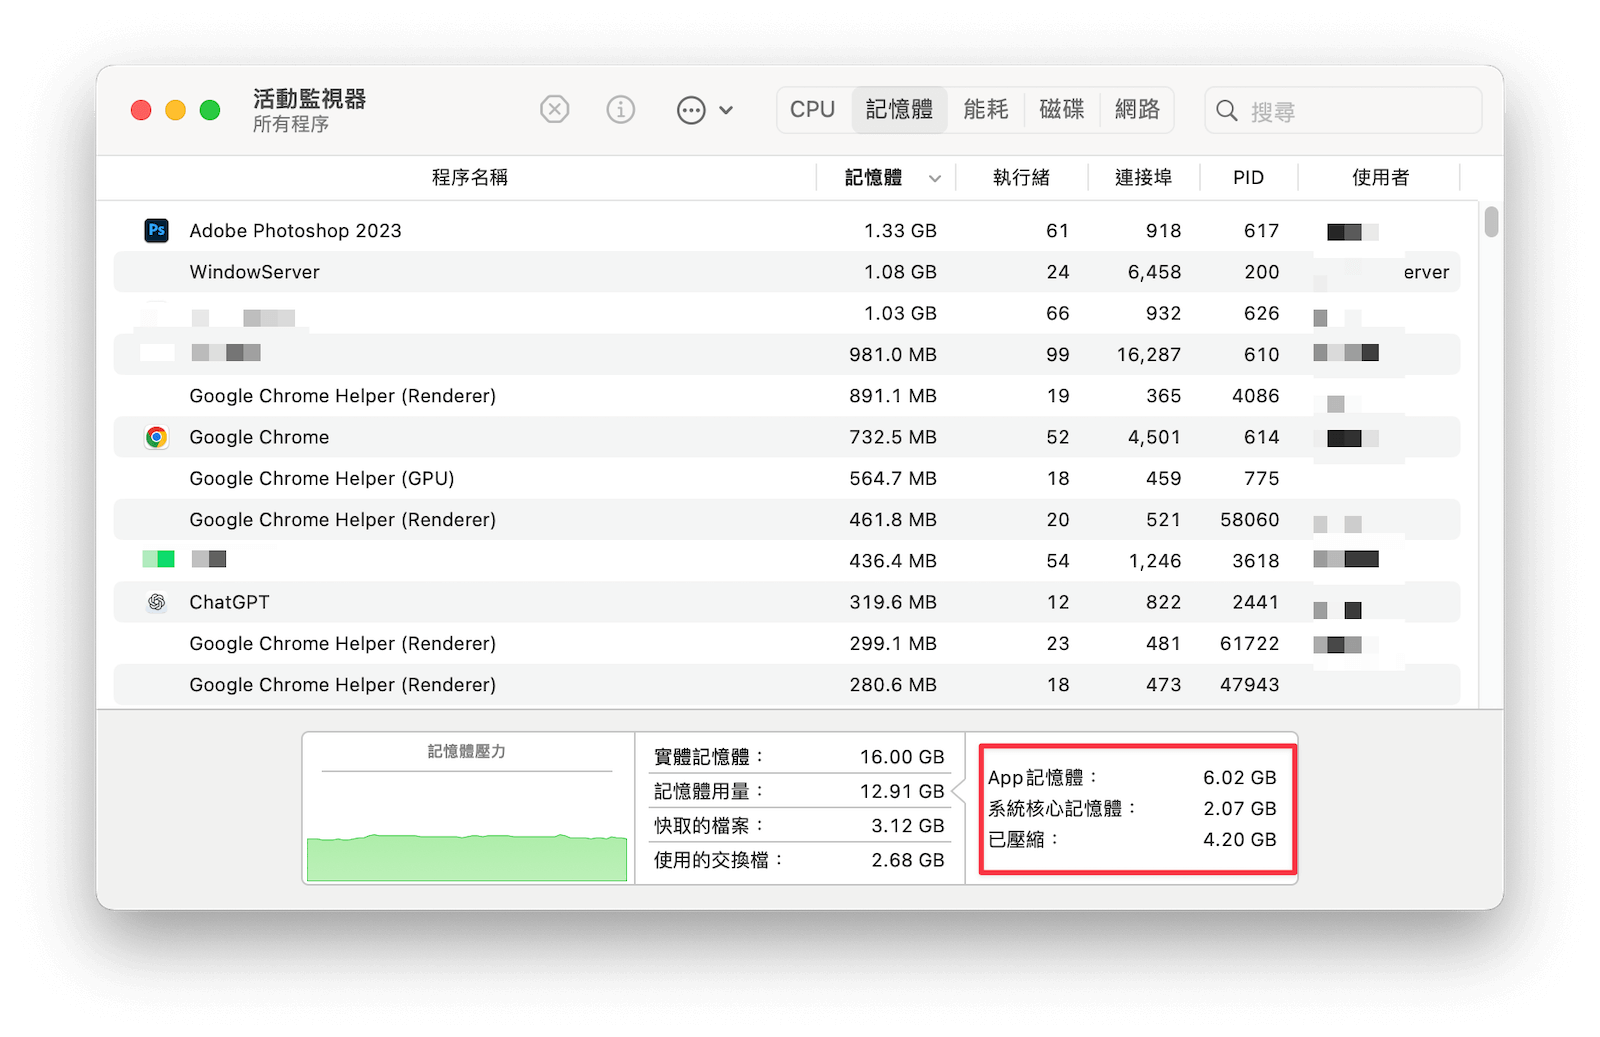Click the magnifier icon in the search box
The image size is (1600, 1037).
(1227, 110)
